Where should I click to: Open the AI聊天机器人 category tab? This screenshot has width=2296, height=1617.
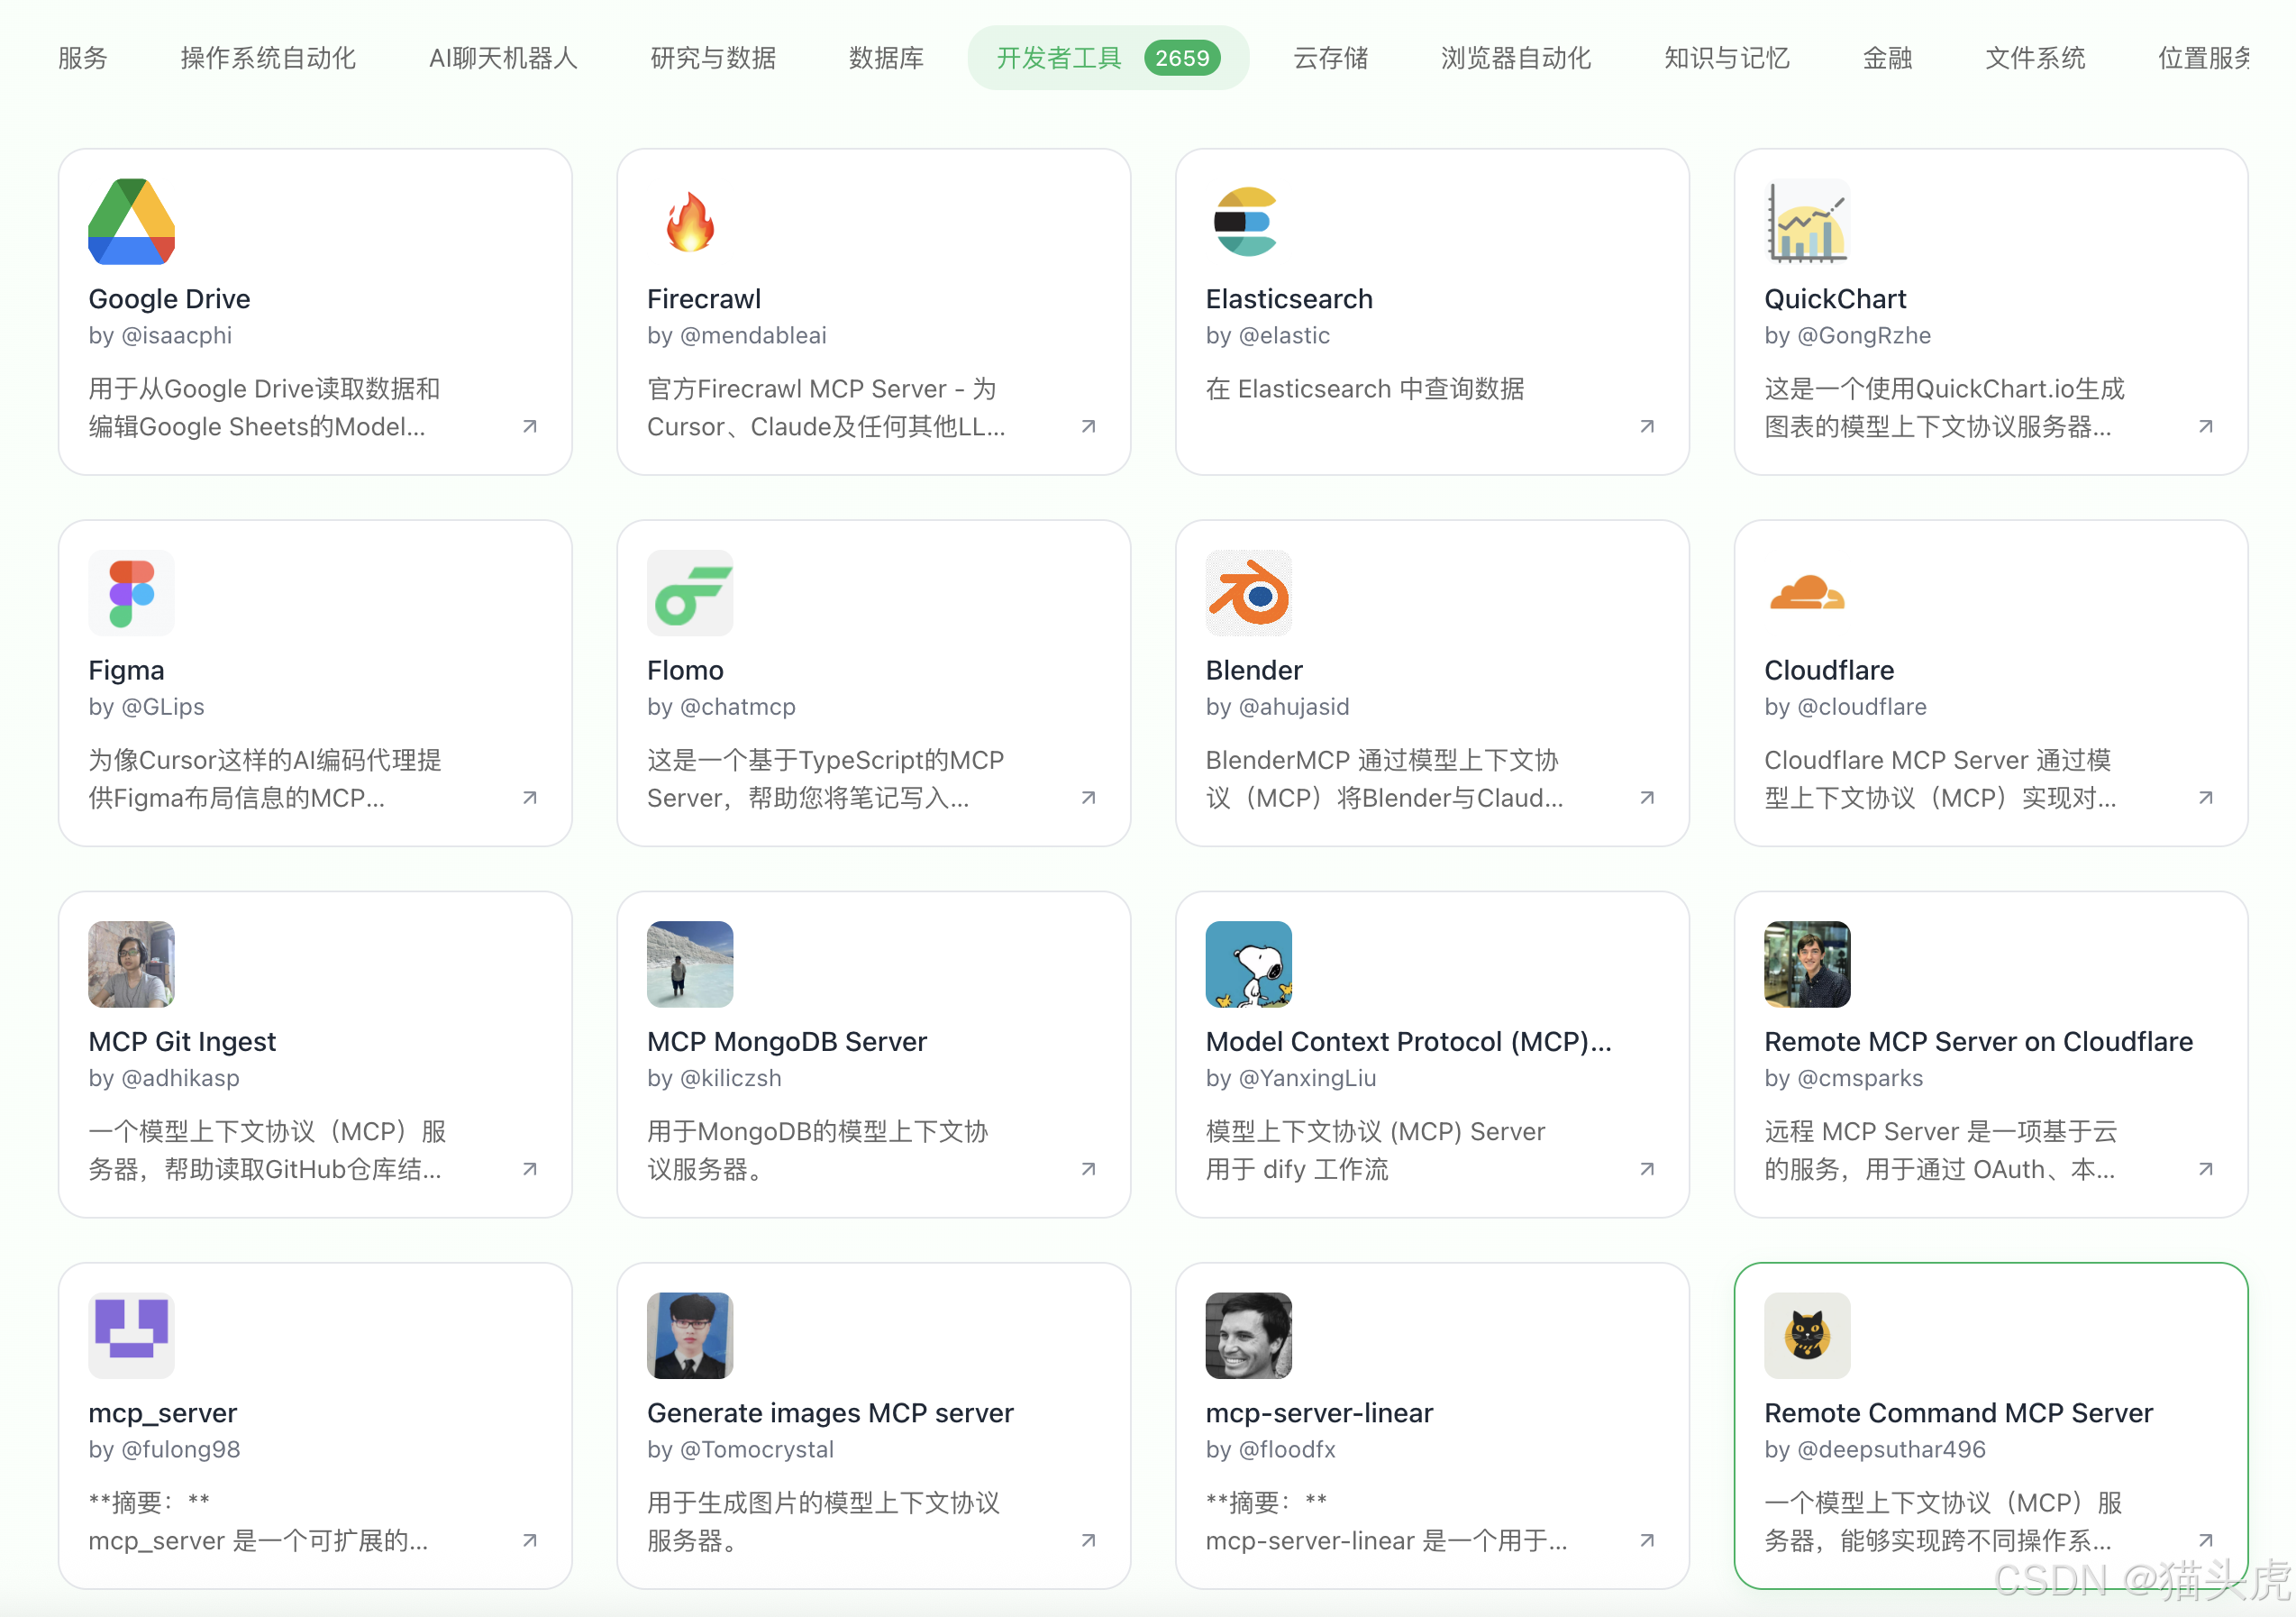503,58
